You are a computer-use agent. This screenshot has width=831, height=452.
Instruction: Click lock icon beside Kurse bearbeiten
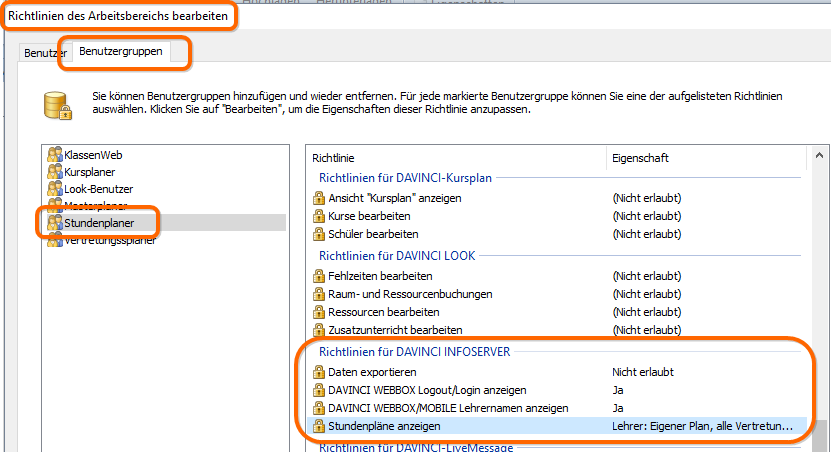pyautogui.click(x=319, y=216)
